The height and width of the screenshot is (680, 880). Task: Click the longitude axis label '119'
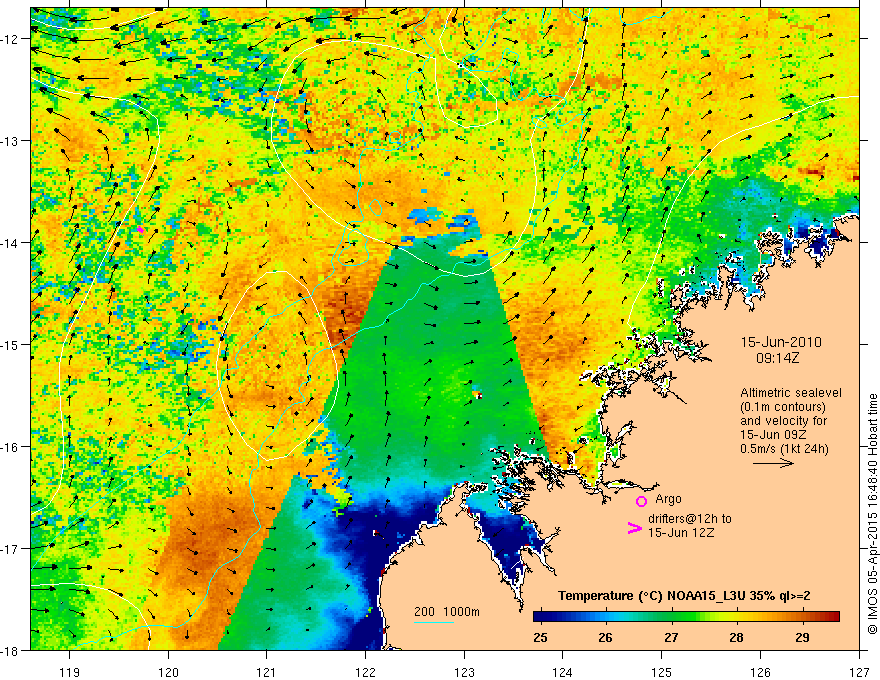70,672
